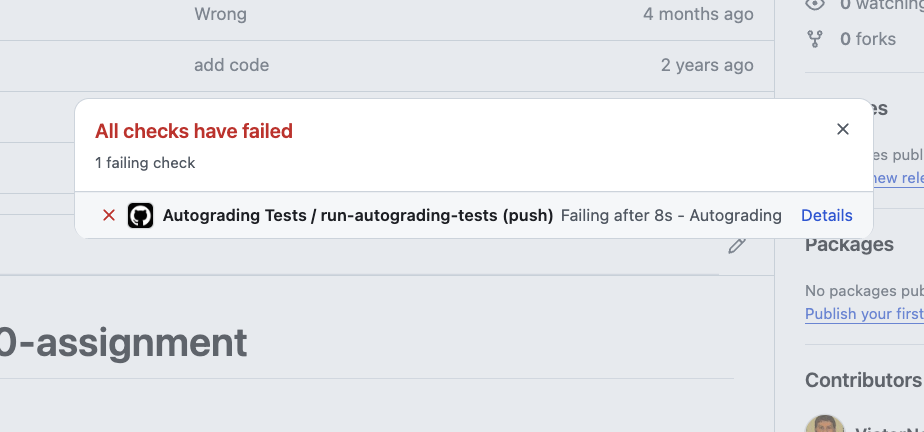Screen dimensions: 924x432
Task: Close the failed checks popup
Action: coord(843,129)
